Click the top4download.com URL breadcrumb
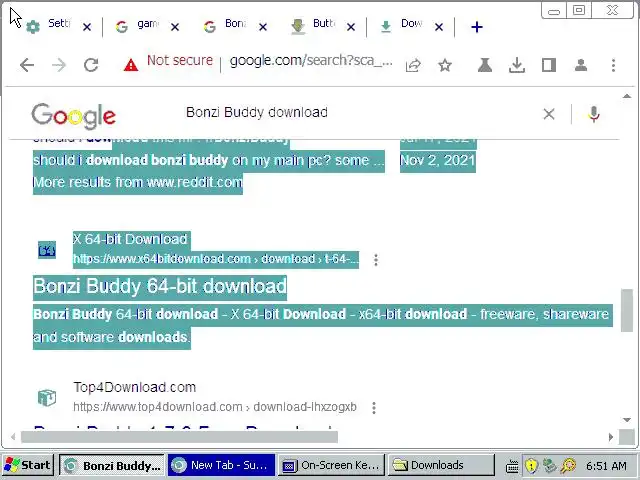Viewport: 640px width, 480px height. 215,407
